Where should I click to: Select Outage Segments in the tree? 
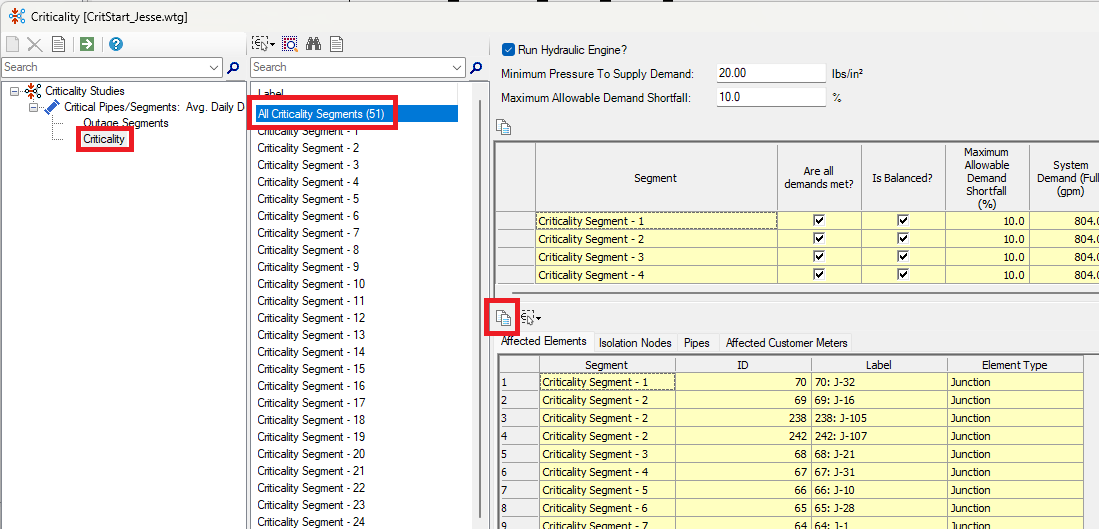pyautogui.click(x=126, y=123)
